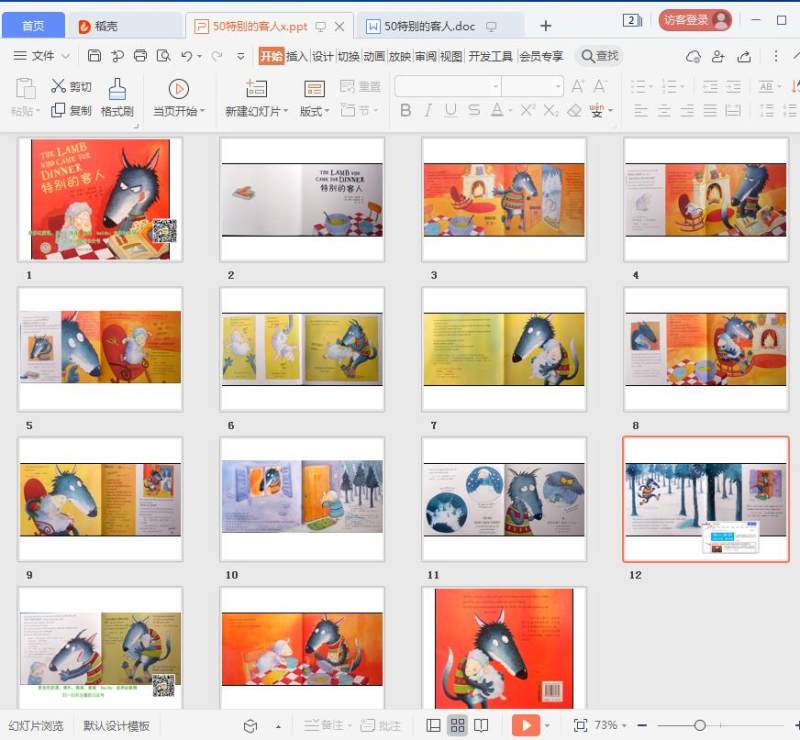800x740 pixels.
Task: Toggle Subscript formatting
Action: 551,110
